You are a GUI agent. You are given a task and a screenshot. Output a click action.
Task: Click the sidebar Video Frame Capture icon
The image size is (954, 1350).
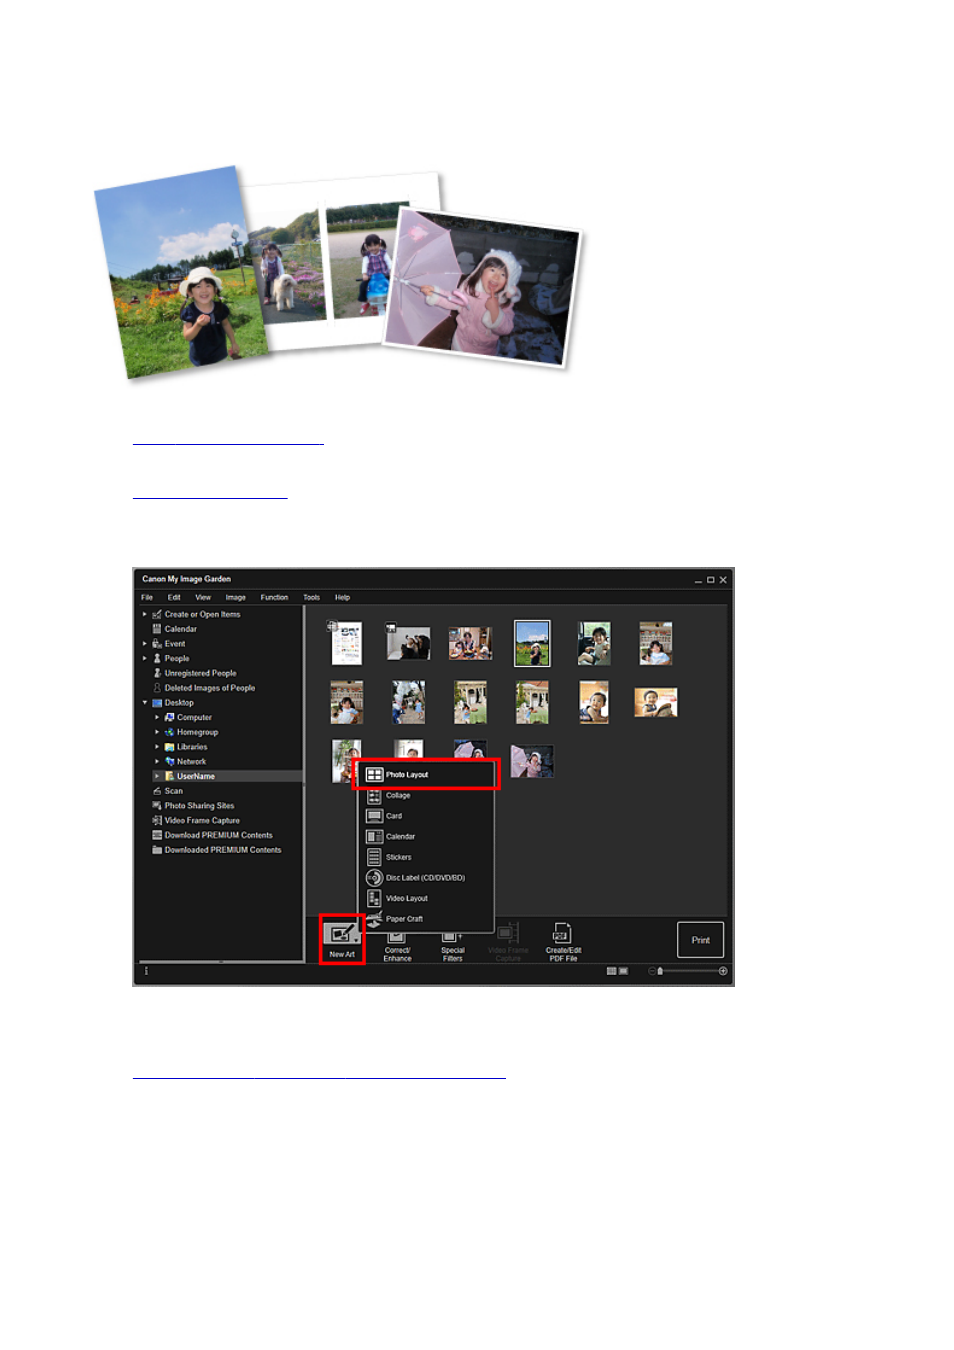pos(157,821)
